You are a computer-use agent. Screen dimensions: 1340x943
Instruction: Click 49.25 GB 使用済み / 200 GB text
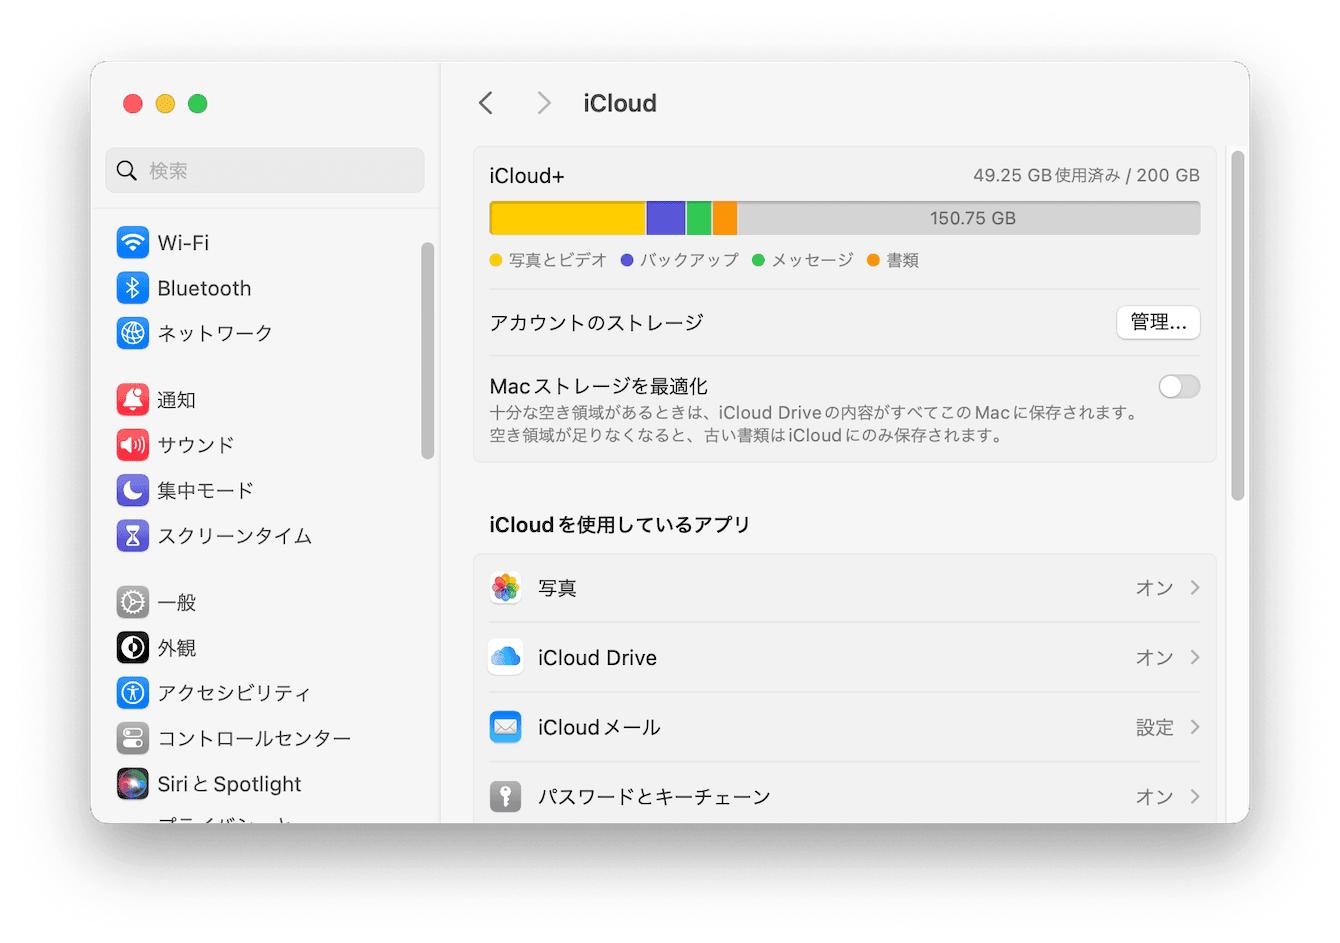(1086, 175)
